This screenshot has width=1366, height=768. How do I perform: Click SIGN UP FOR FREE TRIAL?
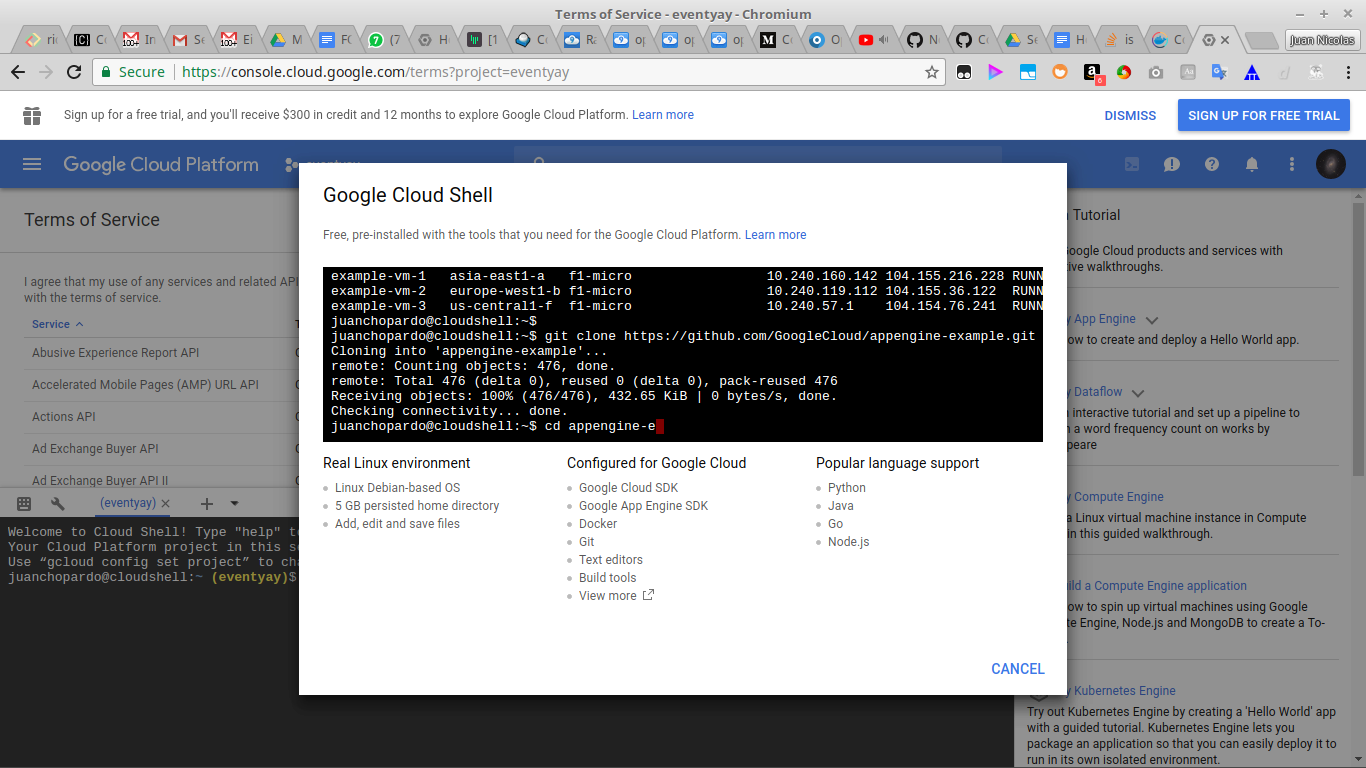coord(1264,115)
